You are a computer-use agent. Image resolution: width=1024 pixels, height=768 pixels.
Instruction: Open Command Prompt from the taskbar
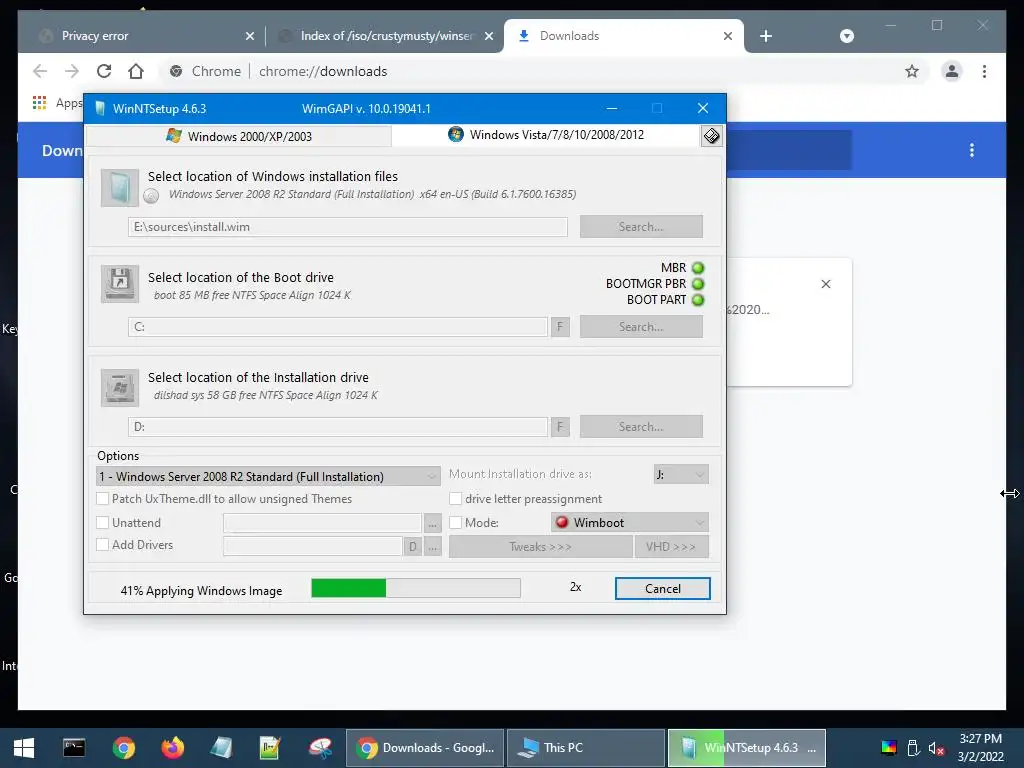74,748
